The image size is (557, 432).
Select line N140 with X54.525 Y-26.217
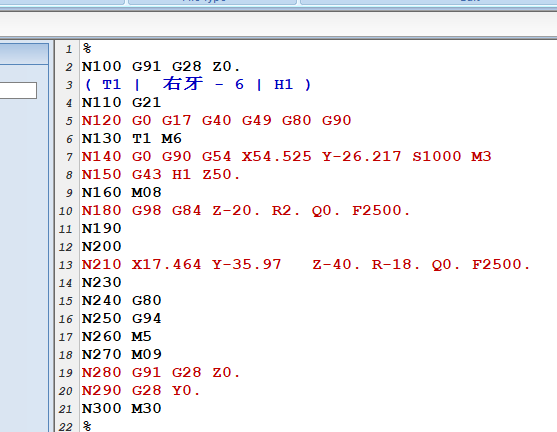(x=287, y=157)
